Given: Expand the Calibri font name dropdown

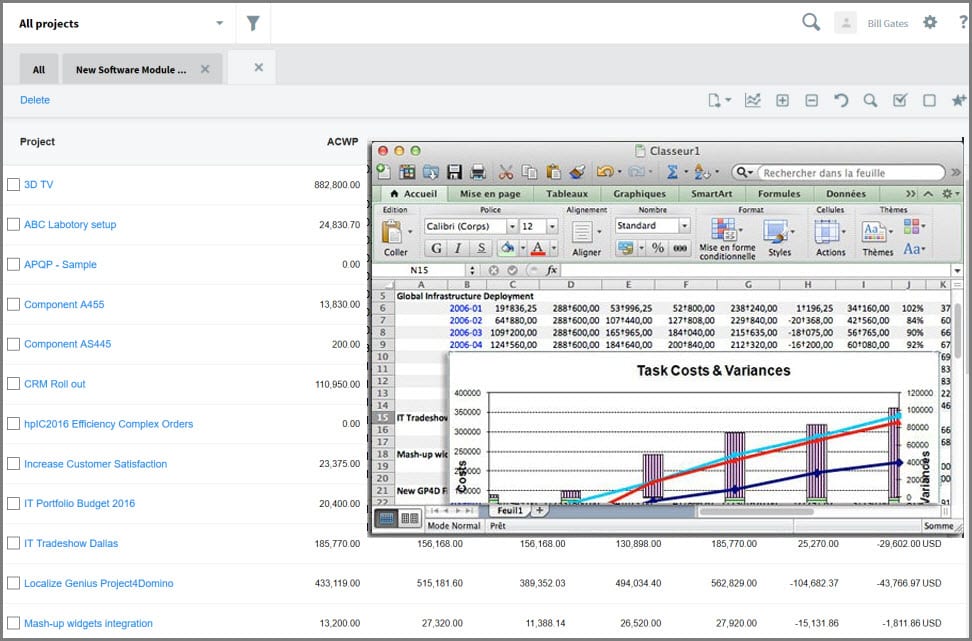Looking at the screenshot, I should click(x=512, y=227).
